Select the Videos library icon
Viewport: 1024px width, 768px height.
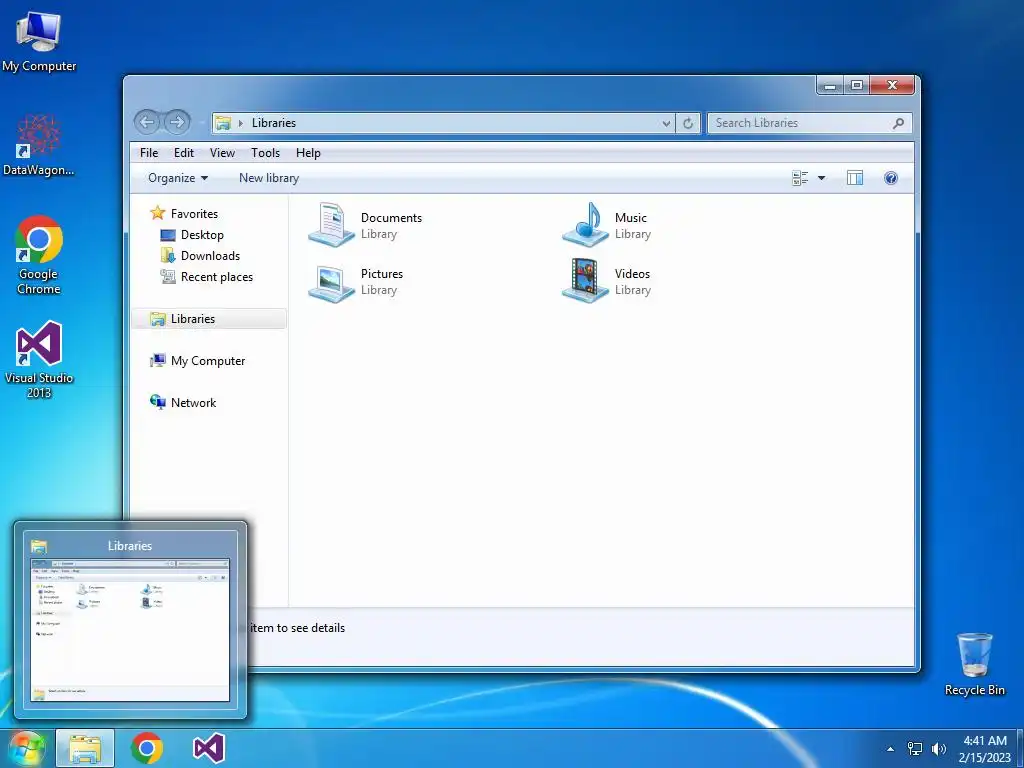pyautogui.click(x=585, y=281)
